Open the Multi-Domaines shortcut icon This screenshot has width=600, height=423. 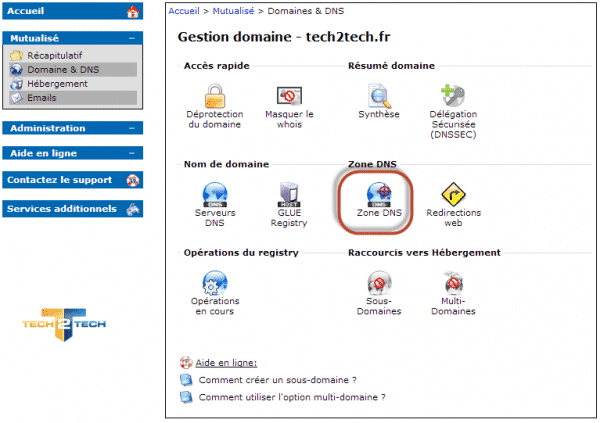tap(453, 284)
